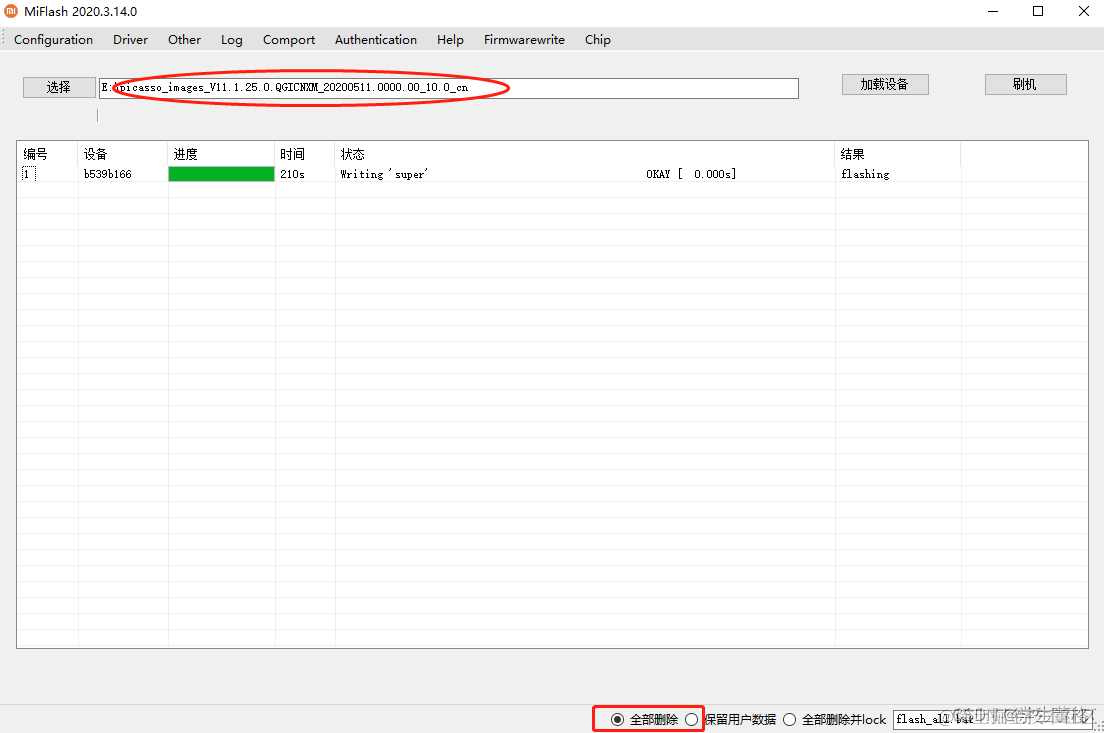Select the 全部删除 radio button

pos(617,719)
